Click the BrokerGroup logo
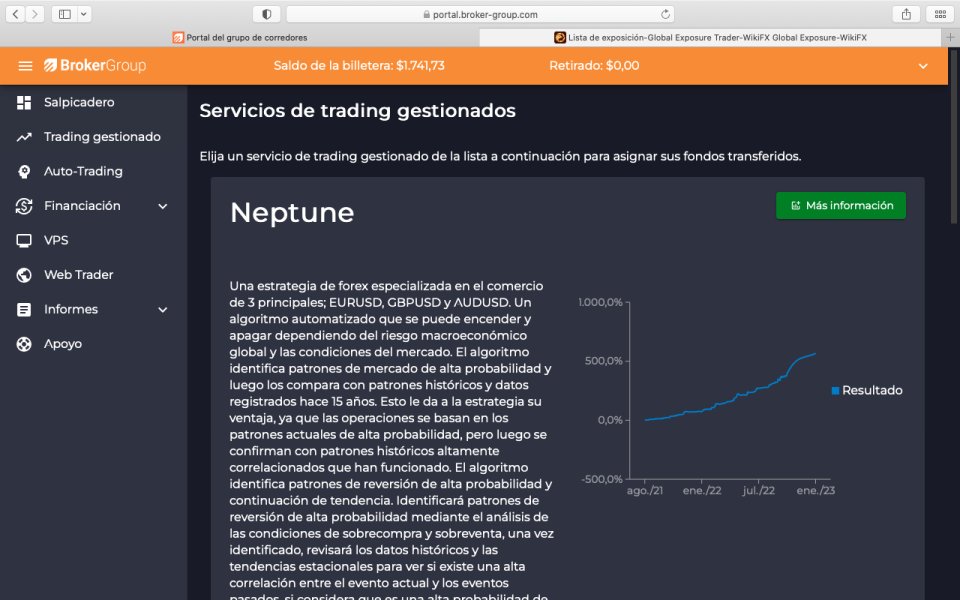This screenshot has width=960, height=600. click(x=95, y=66)
